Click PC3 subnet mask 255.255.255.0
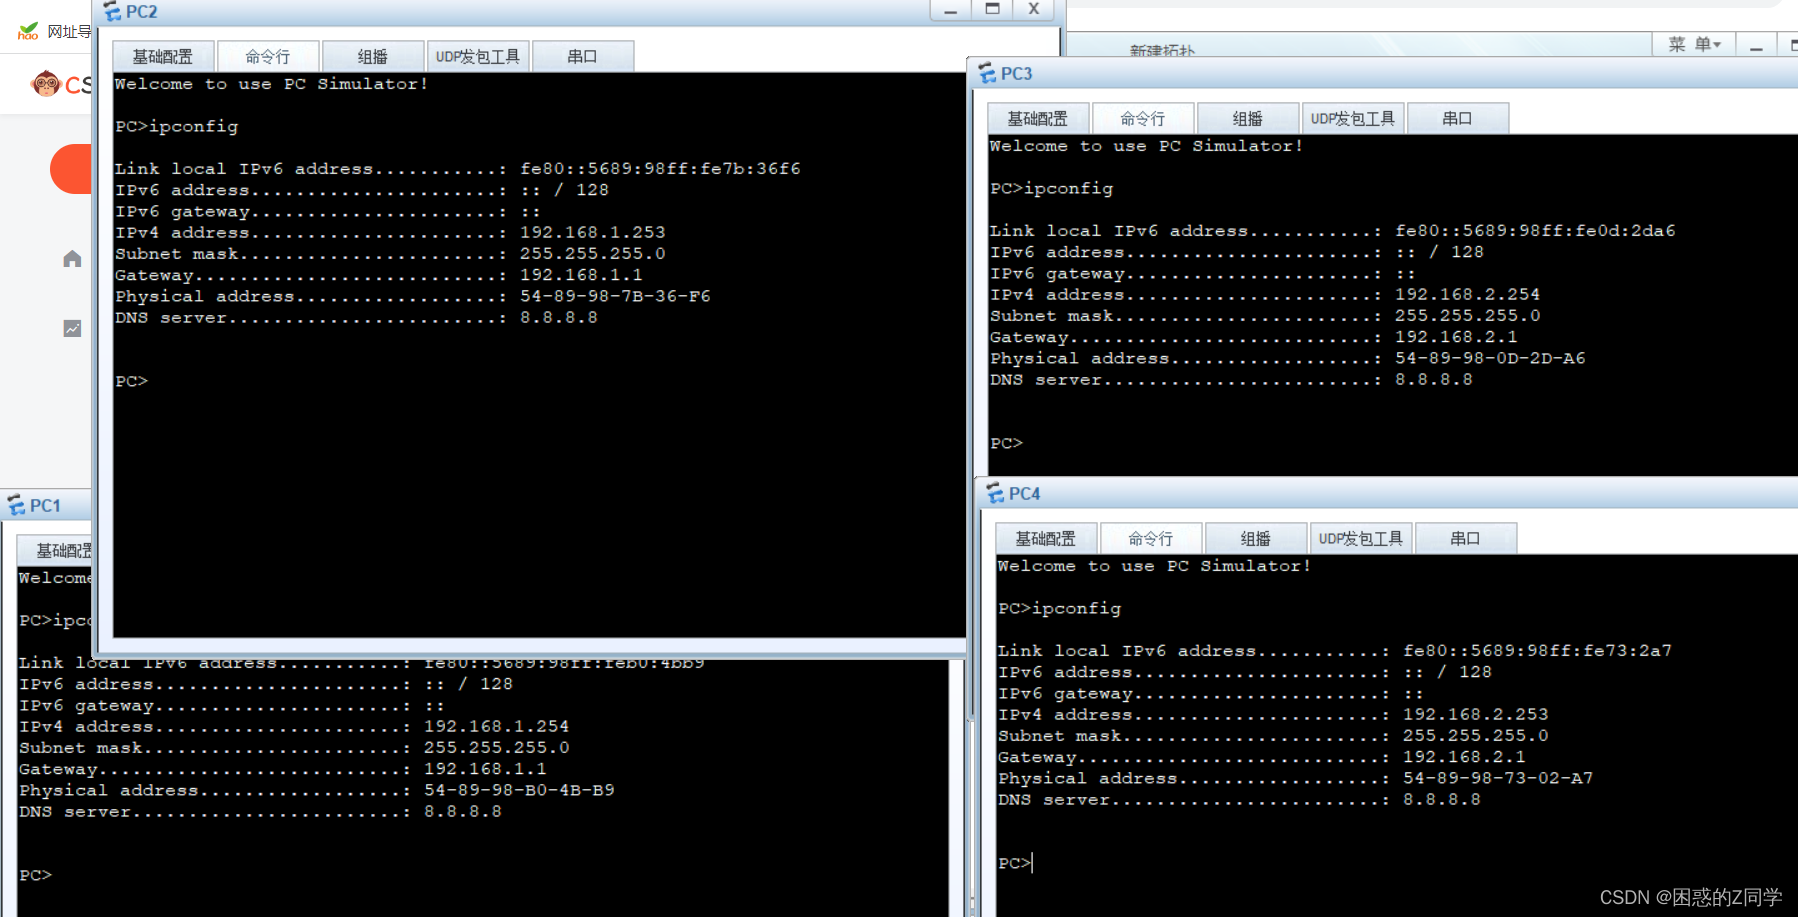Viewport: 1798px width, 917px height. pyautogui.click(x=1468, y=315)
